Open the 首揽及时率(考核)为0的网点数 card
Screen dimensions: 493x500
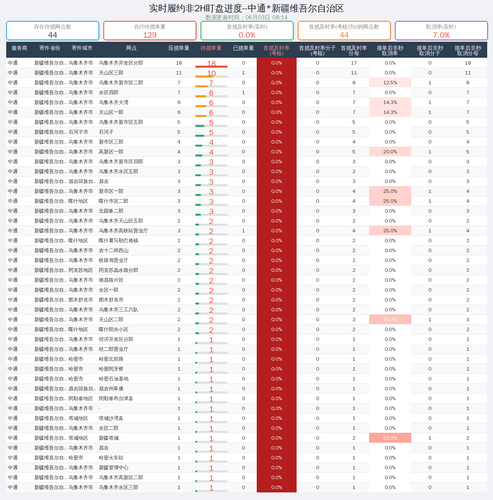click(x=344, y=31)
